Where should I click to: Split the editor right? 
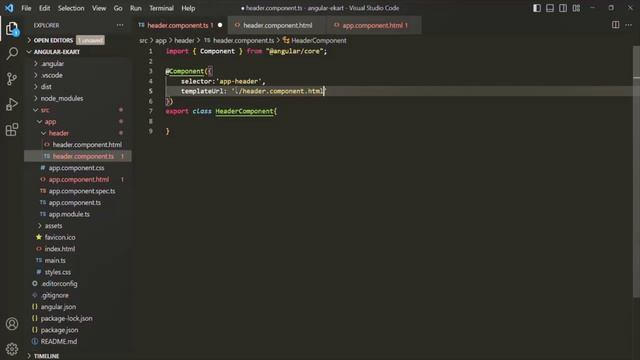616,25
